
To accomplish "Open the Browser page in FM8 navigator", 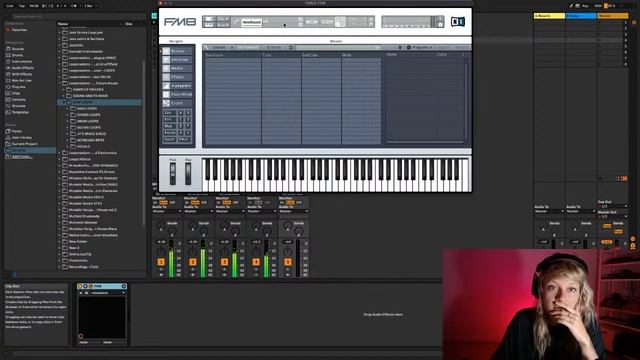I will (x=177, y=51).
